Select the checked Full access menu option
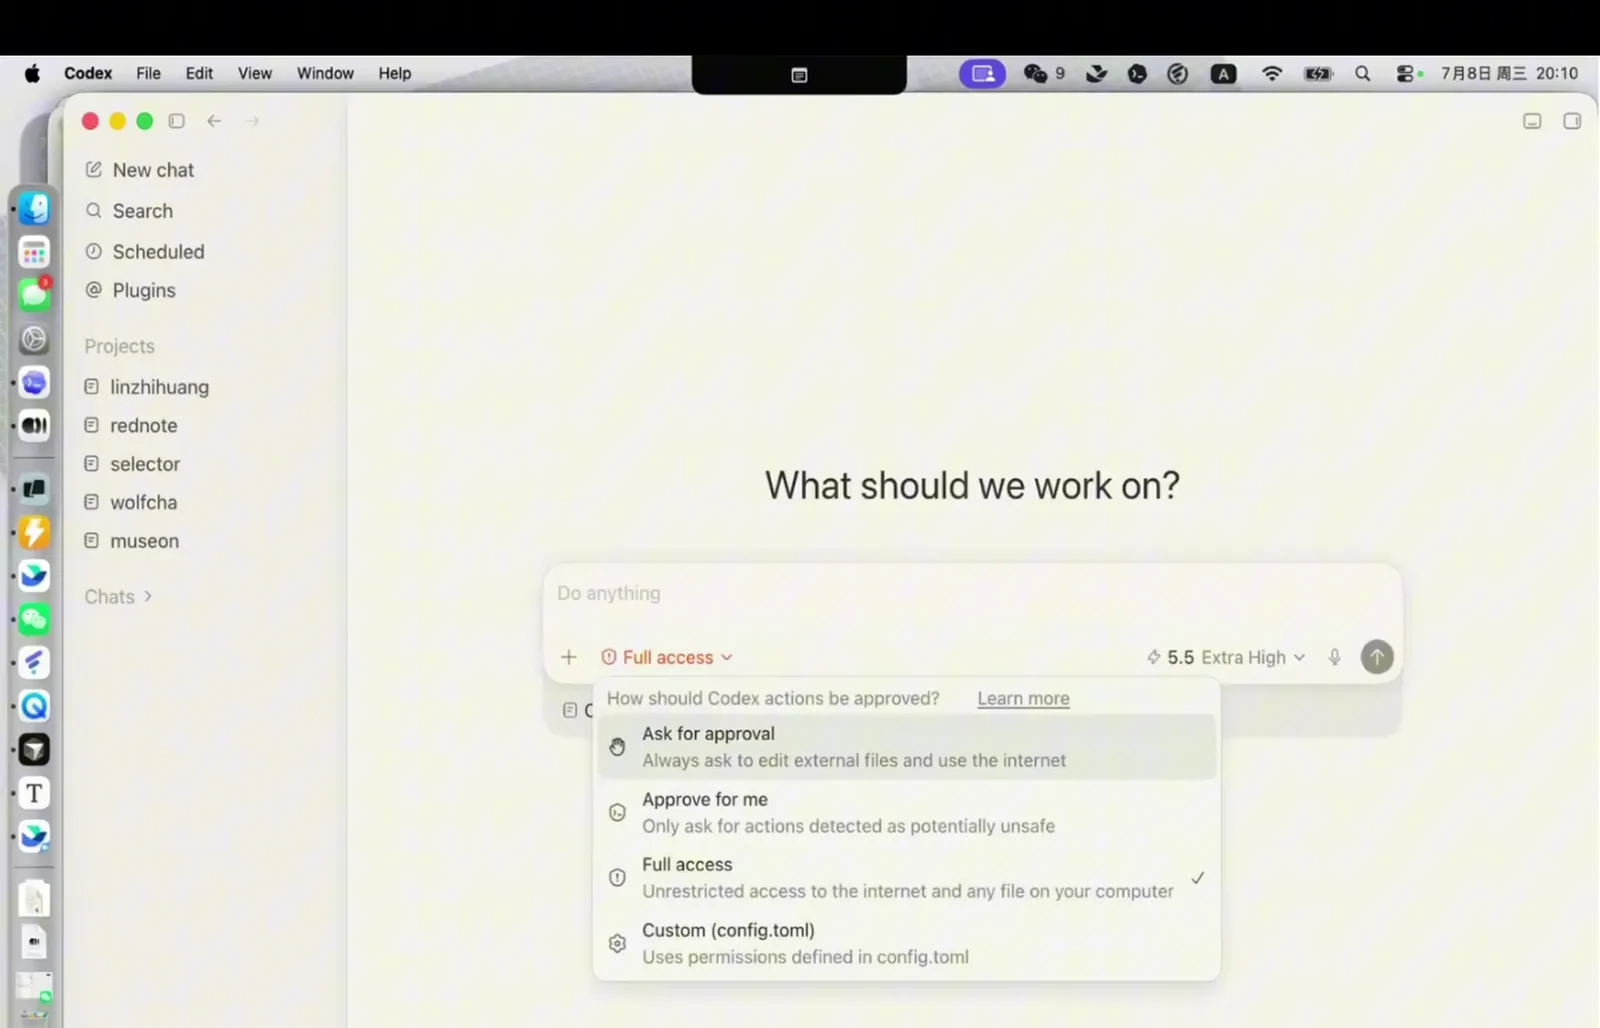This screenshot has height=1028, width=1600. pos(907,878)
